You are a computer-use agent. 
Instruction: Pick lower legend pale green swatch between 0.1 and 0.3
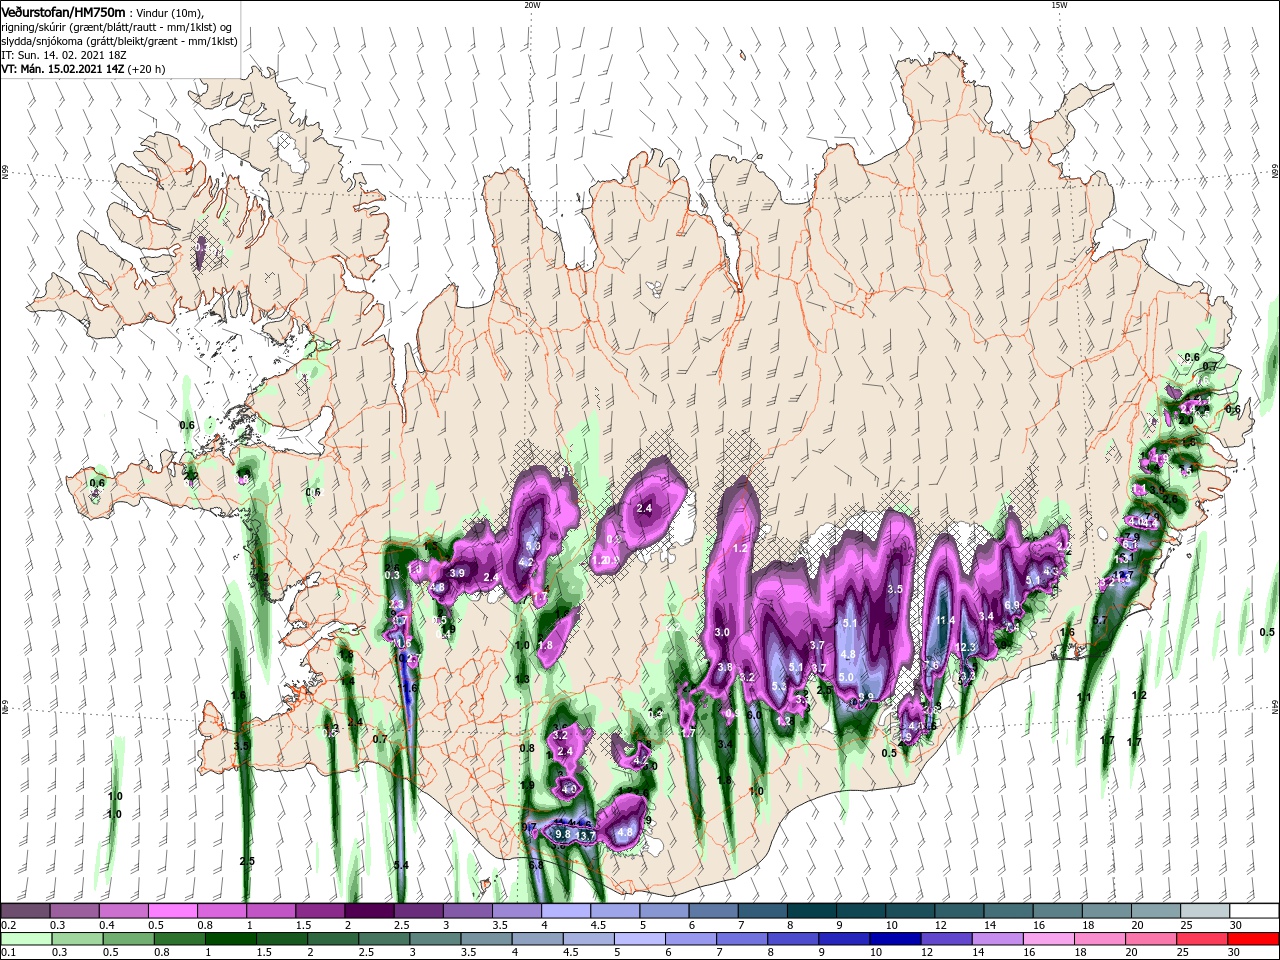(25, 939)
